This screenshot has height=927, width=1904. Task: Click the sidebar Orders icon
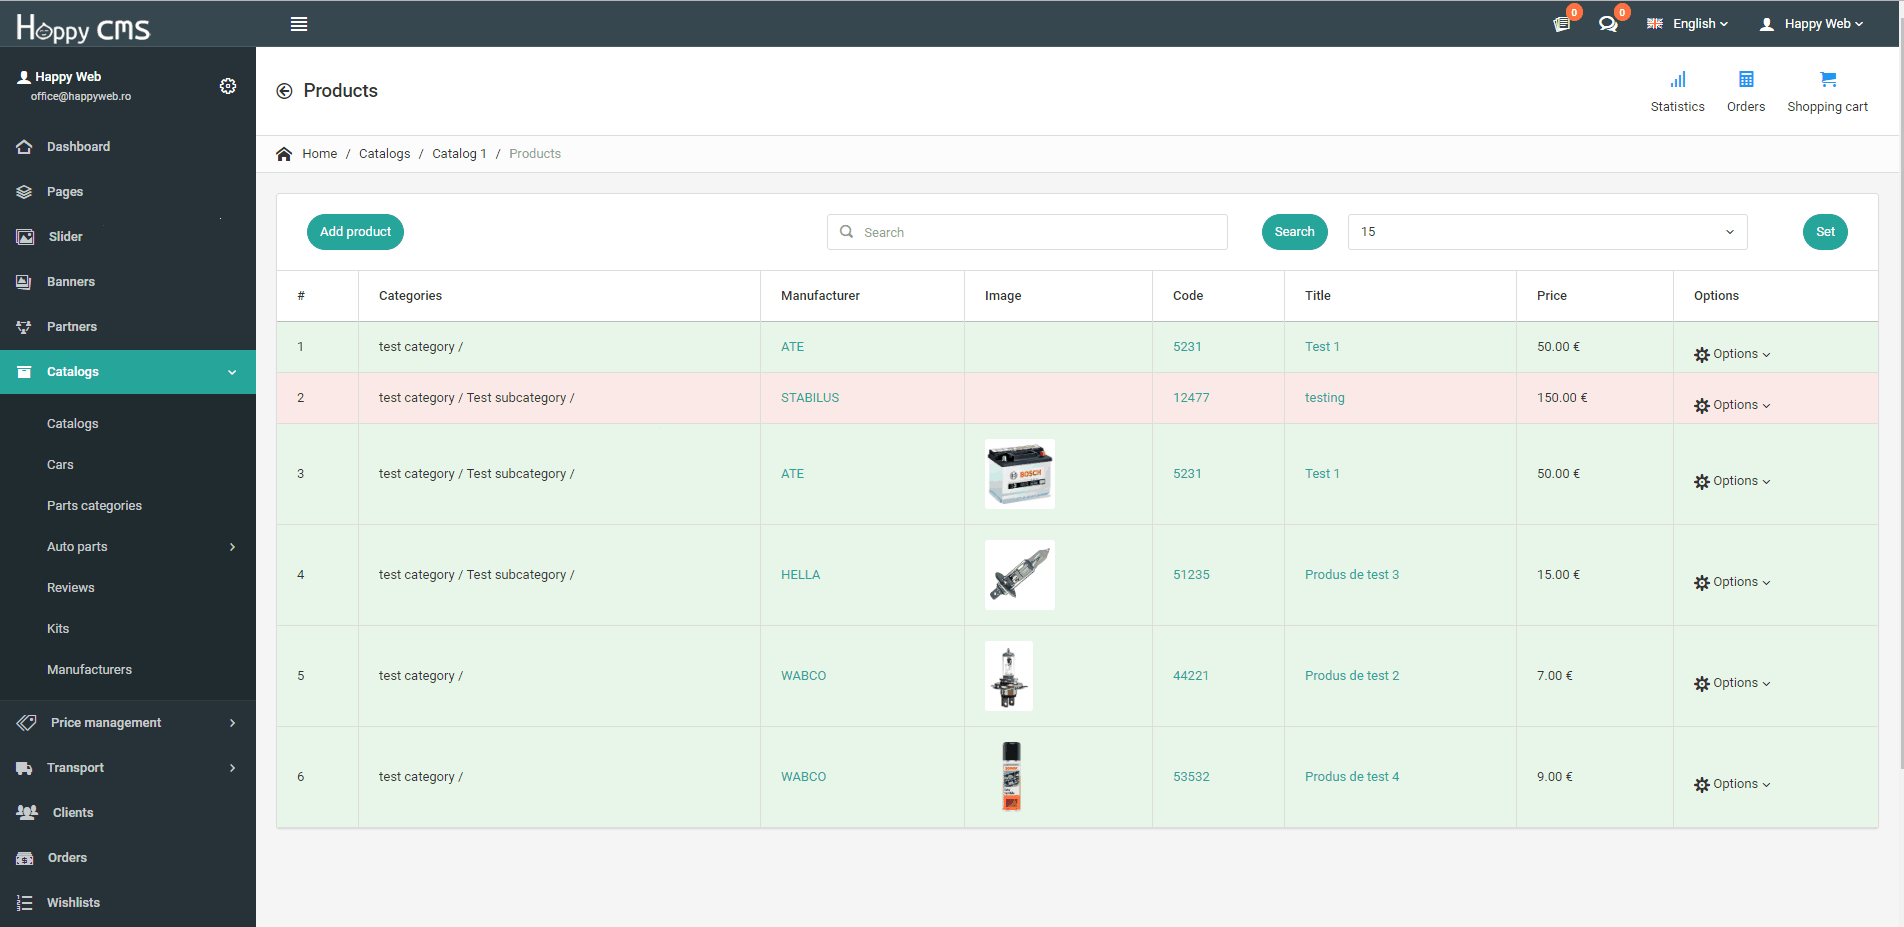(25, 858)
